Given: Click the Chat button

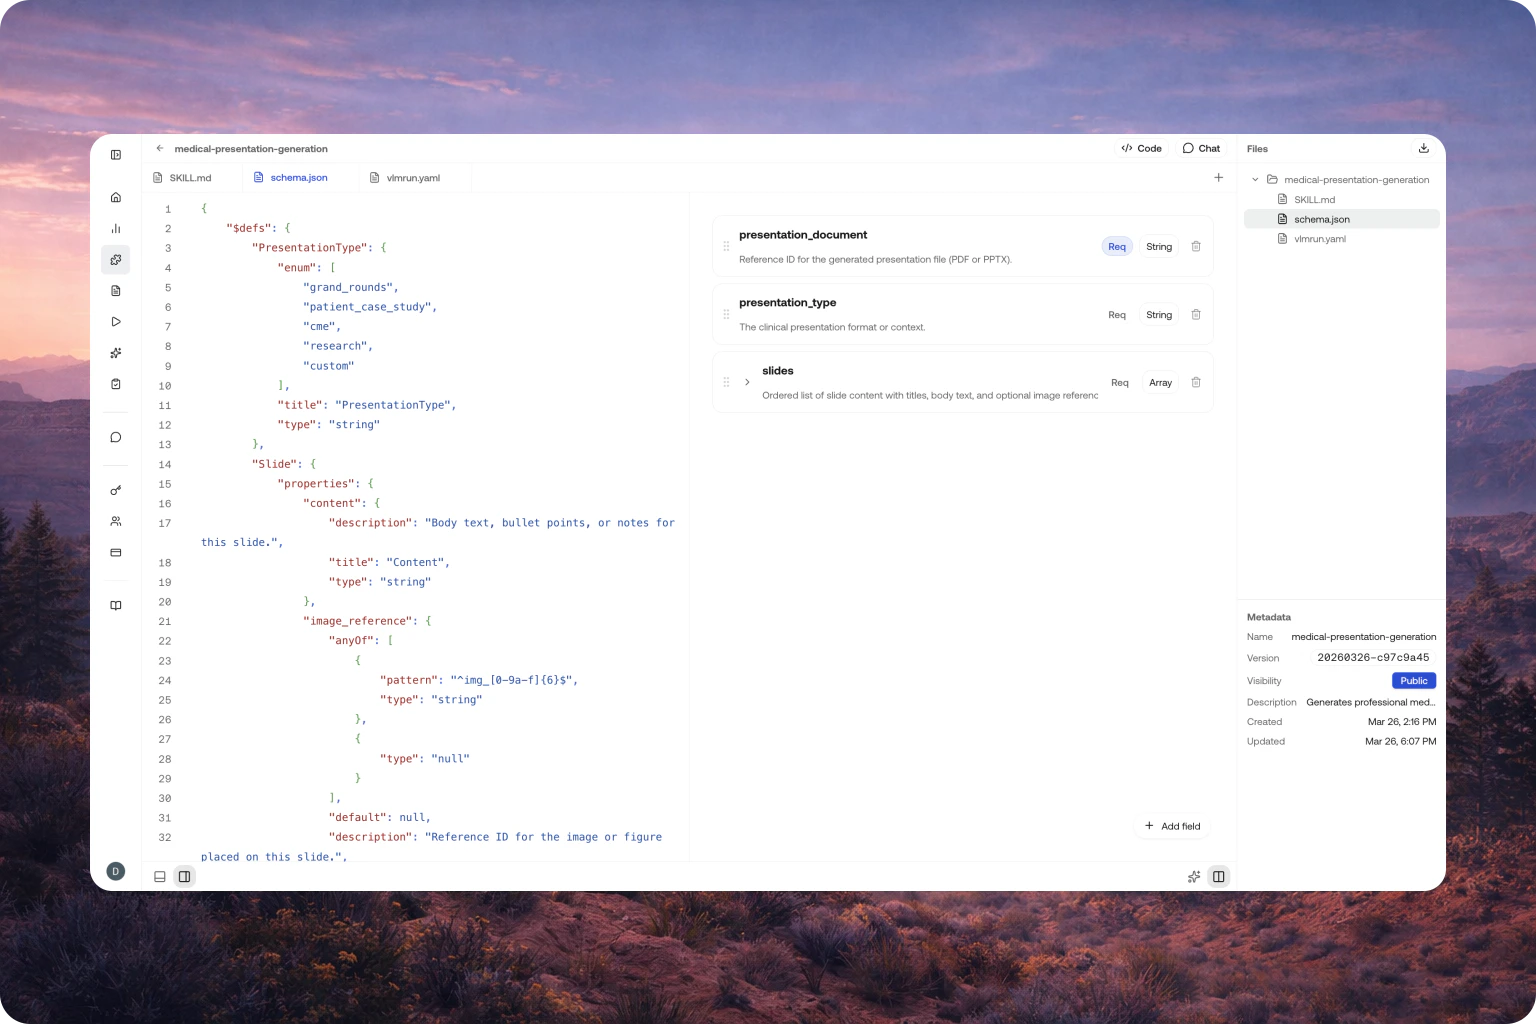Looking at the screenshot, I should point(1201,148).
